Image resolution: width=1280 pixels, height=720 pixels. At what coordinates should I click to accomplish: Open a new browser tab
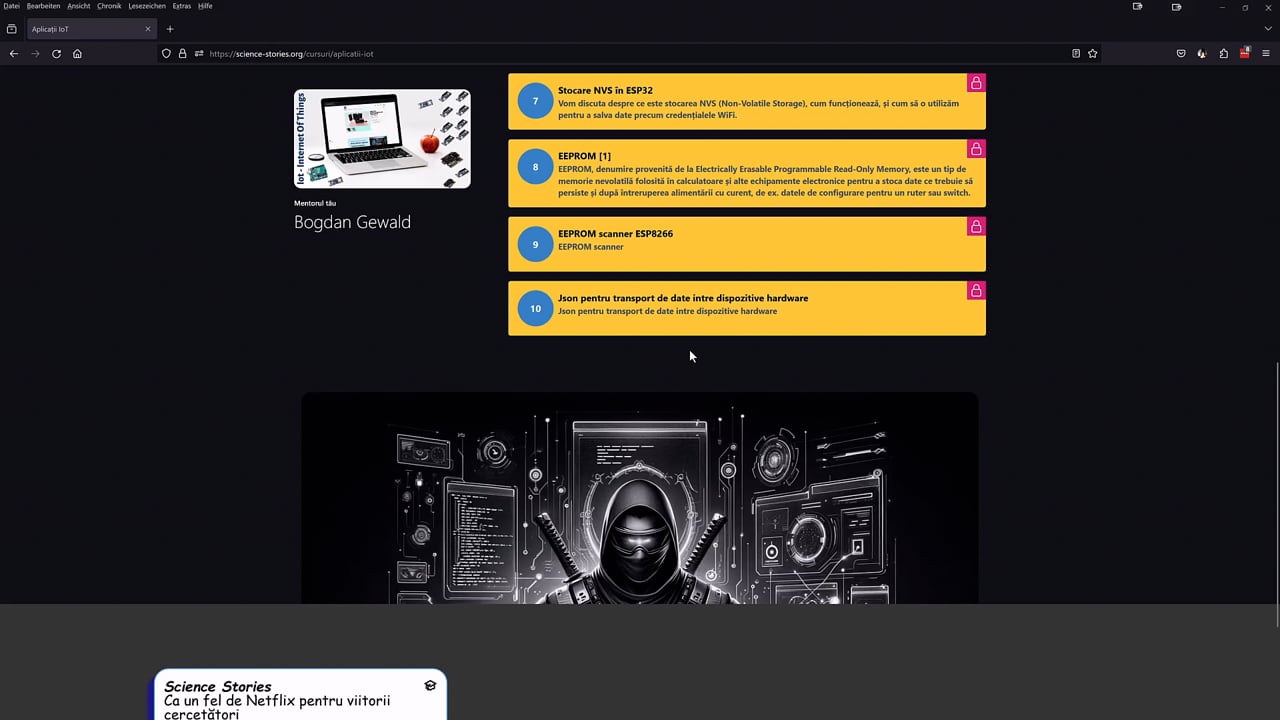pos(170,29)
